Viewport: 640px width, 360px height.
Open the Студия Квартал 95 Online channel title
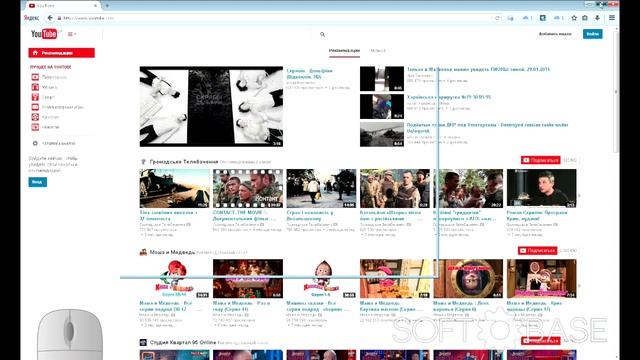tap(182, 342)
